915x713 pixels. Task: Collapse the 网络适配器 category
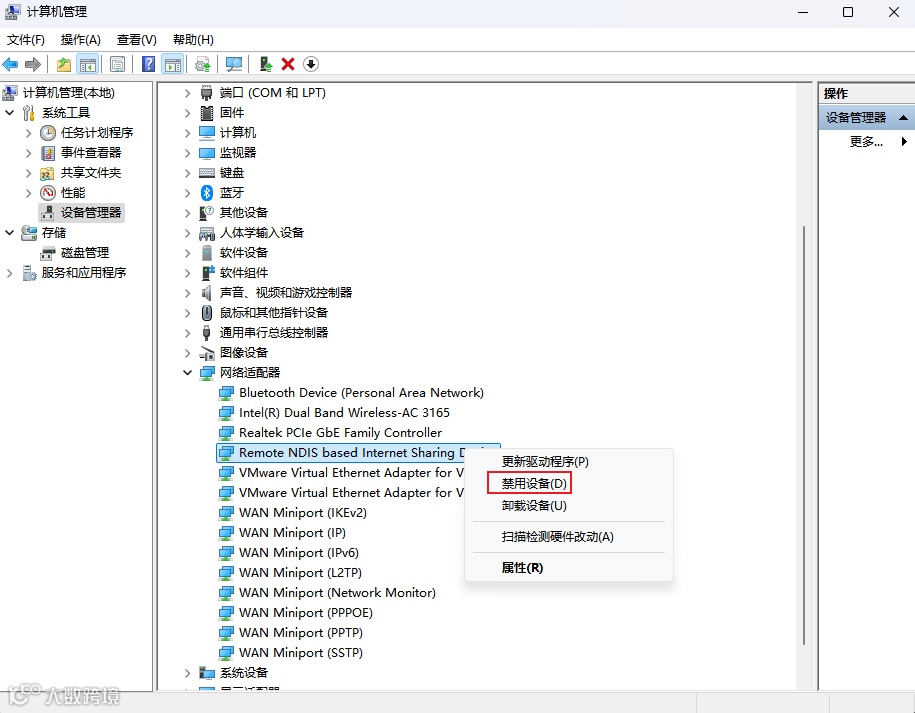(x=187, y=372)
